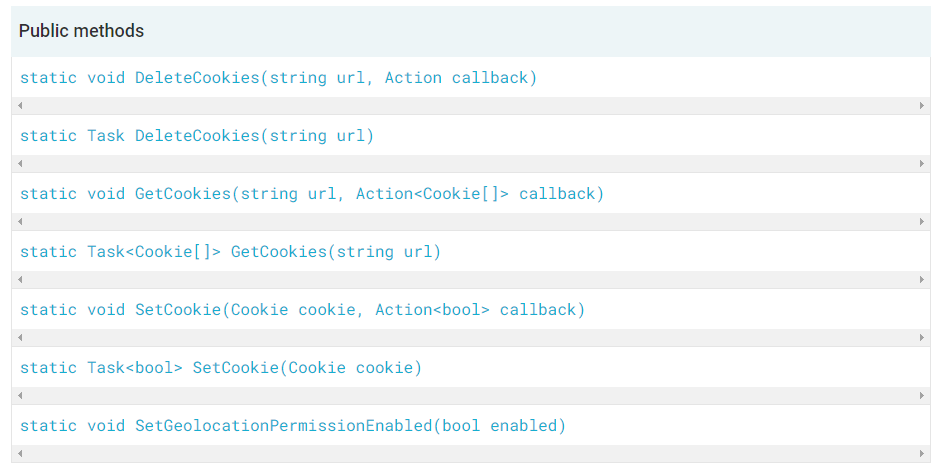Open the Task DeleteCookies(string url) method
Viewport: 941px width, 472px height.
tap(197, 136)
